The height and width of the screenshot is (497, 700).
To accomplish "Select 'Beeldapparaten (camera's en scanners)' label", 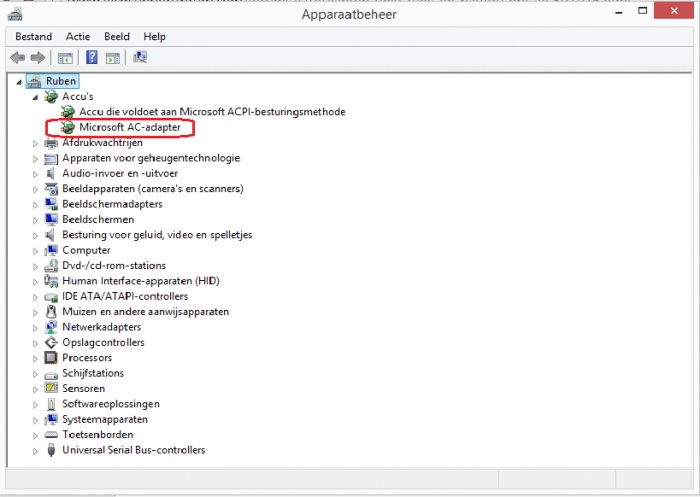I will pyautogui.click(x=153, y=189).
